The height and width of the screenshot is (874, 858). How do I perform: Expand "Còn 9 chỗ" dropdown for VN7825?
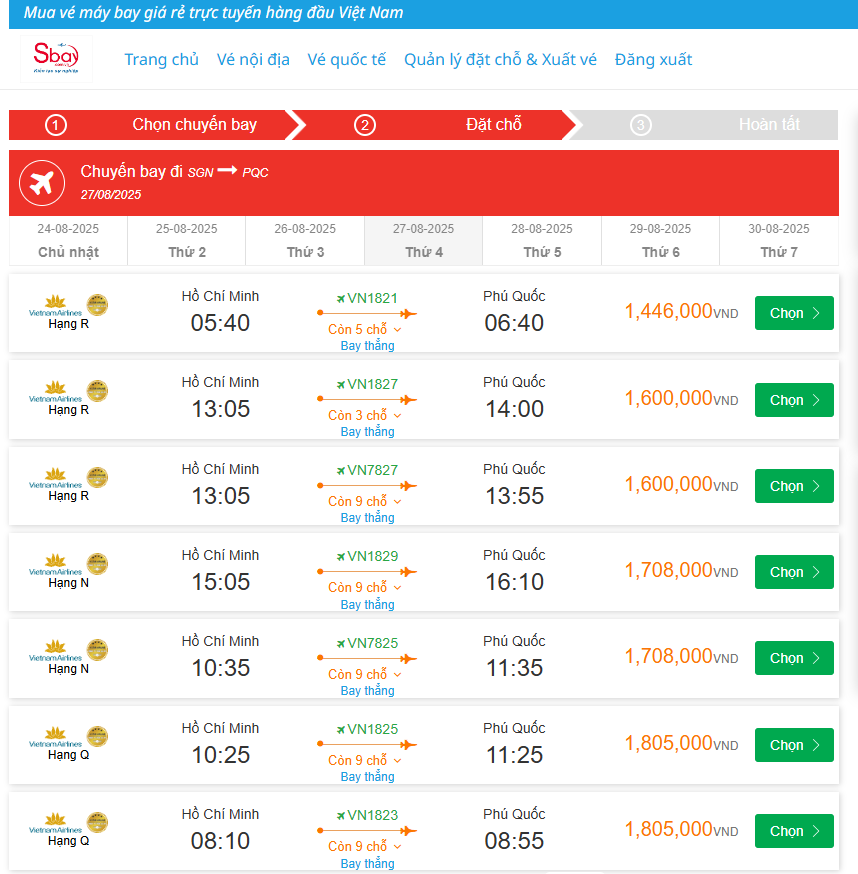365,674
